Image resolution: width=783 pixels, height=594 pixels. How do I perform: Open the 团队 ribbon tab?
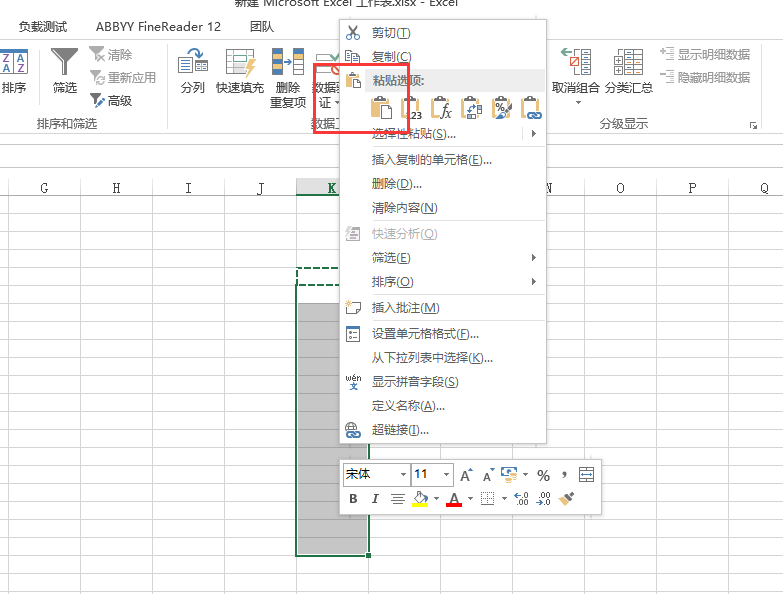tap(262, 26)
